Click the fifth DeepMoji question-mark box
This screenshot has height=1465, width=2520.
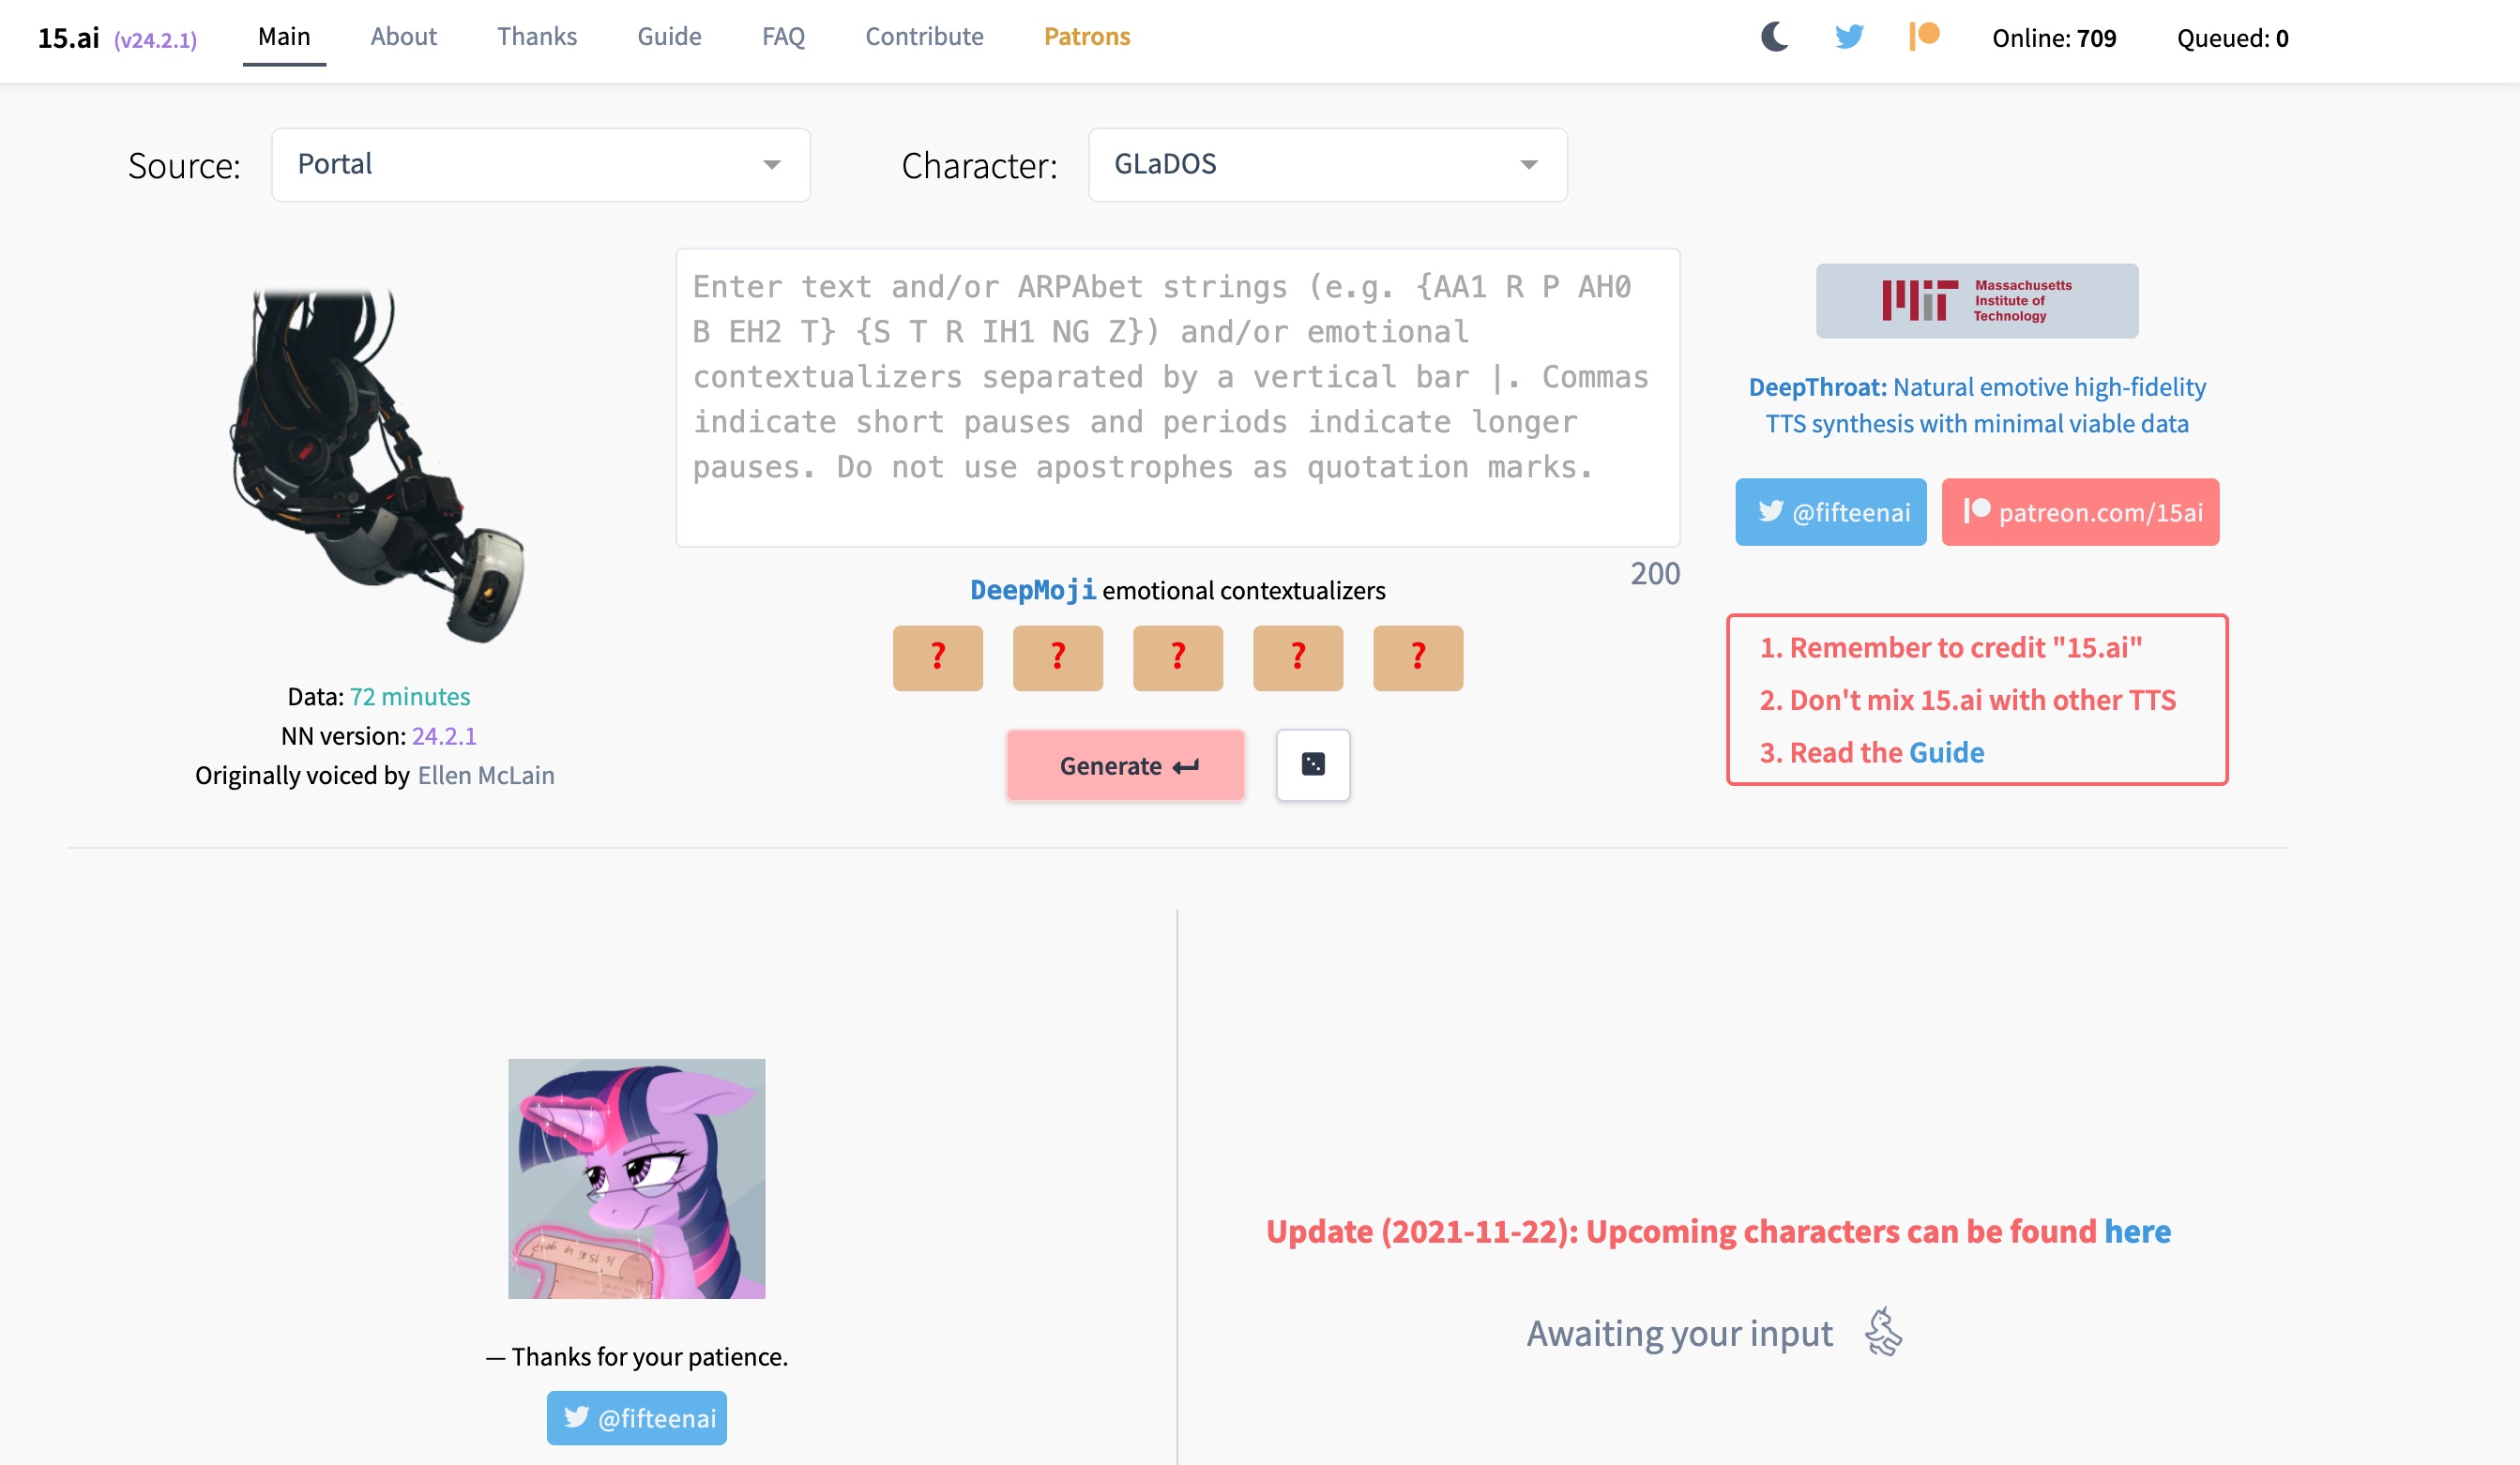click(1417, 657)
